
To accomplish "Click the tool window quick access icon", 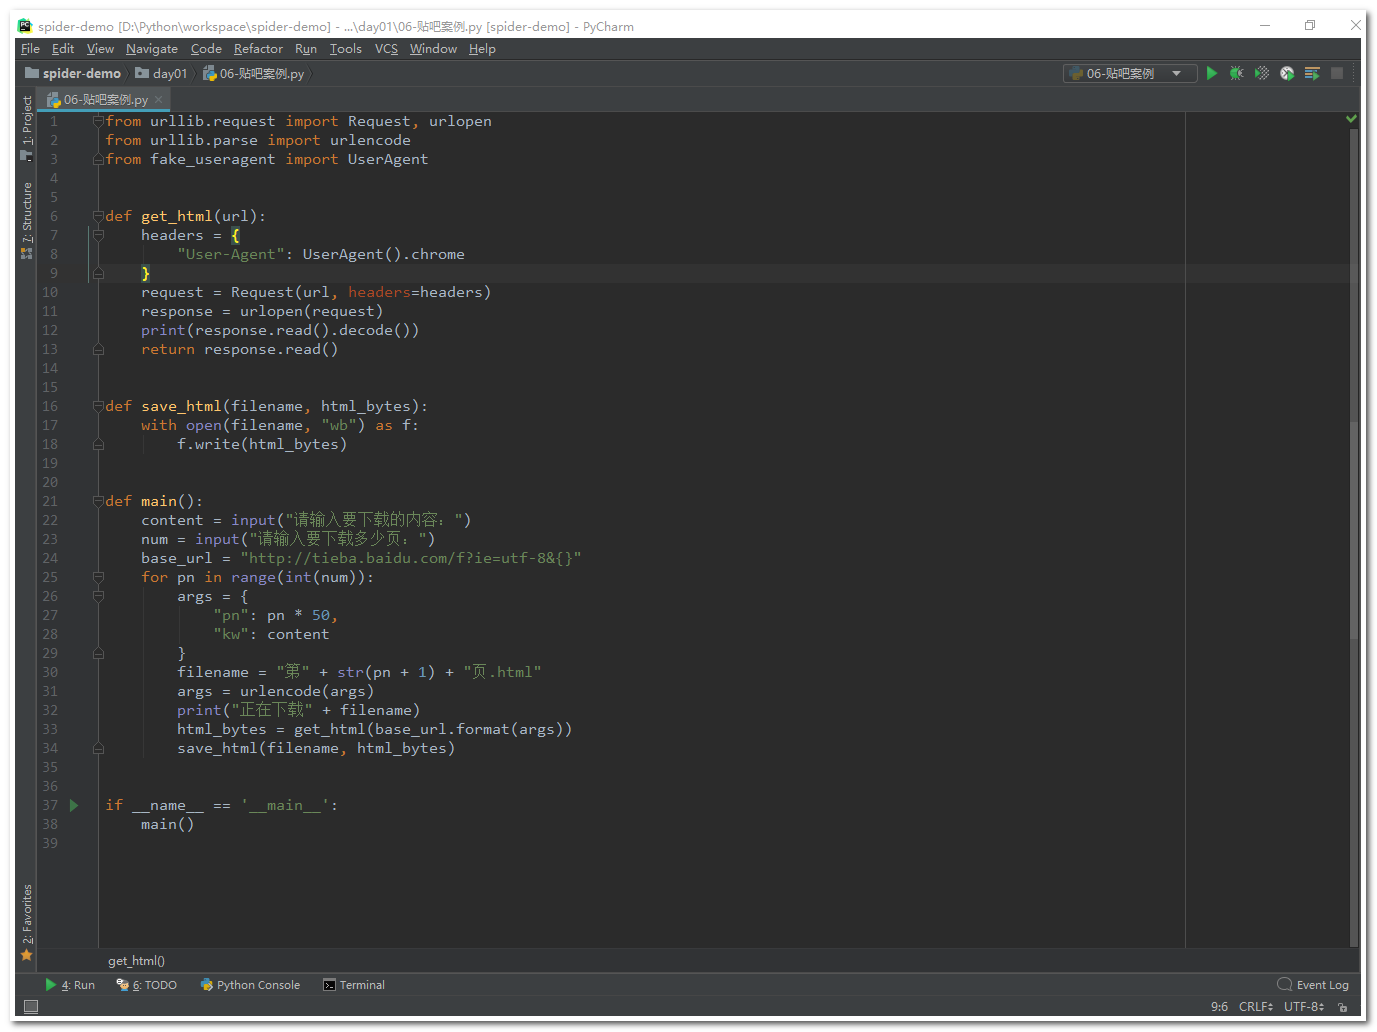I will pos(30,1007).
